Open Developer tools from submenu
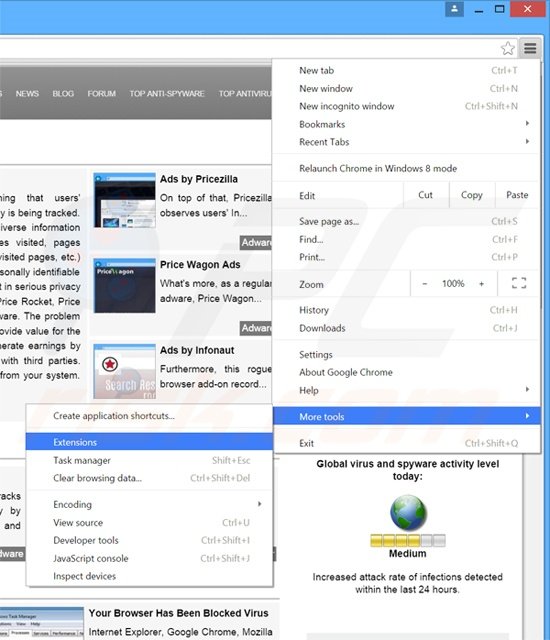Image resolution: width=550 pixels, height=640 pixels. tap(149, 540)
